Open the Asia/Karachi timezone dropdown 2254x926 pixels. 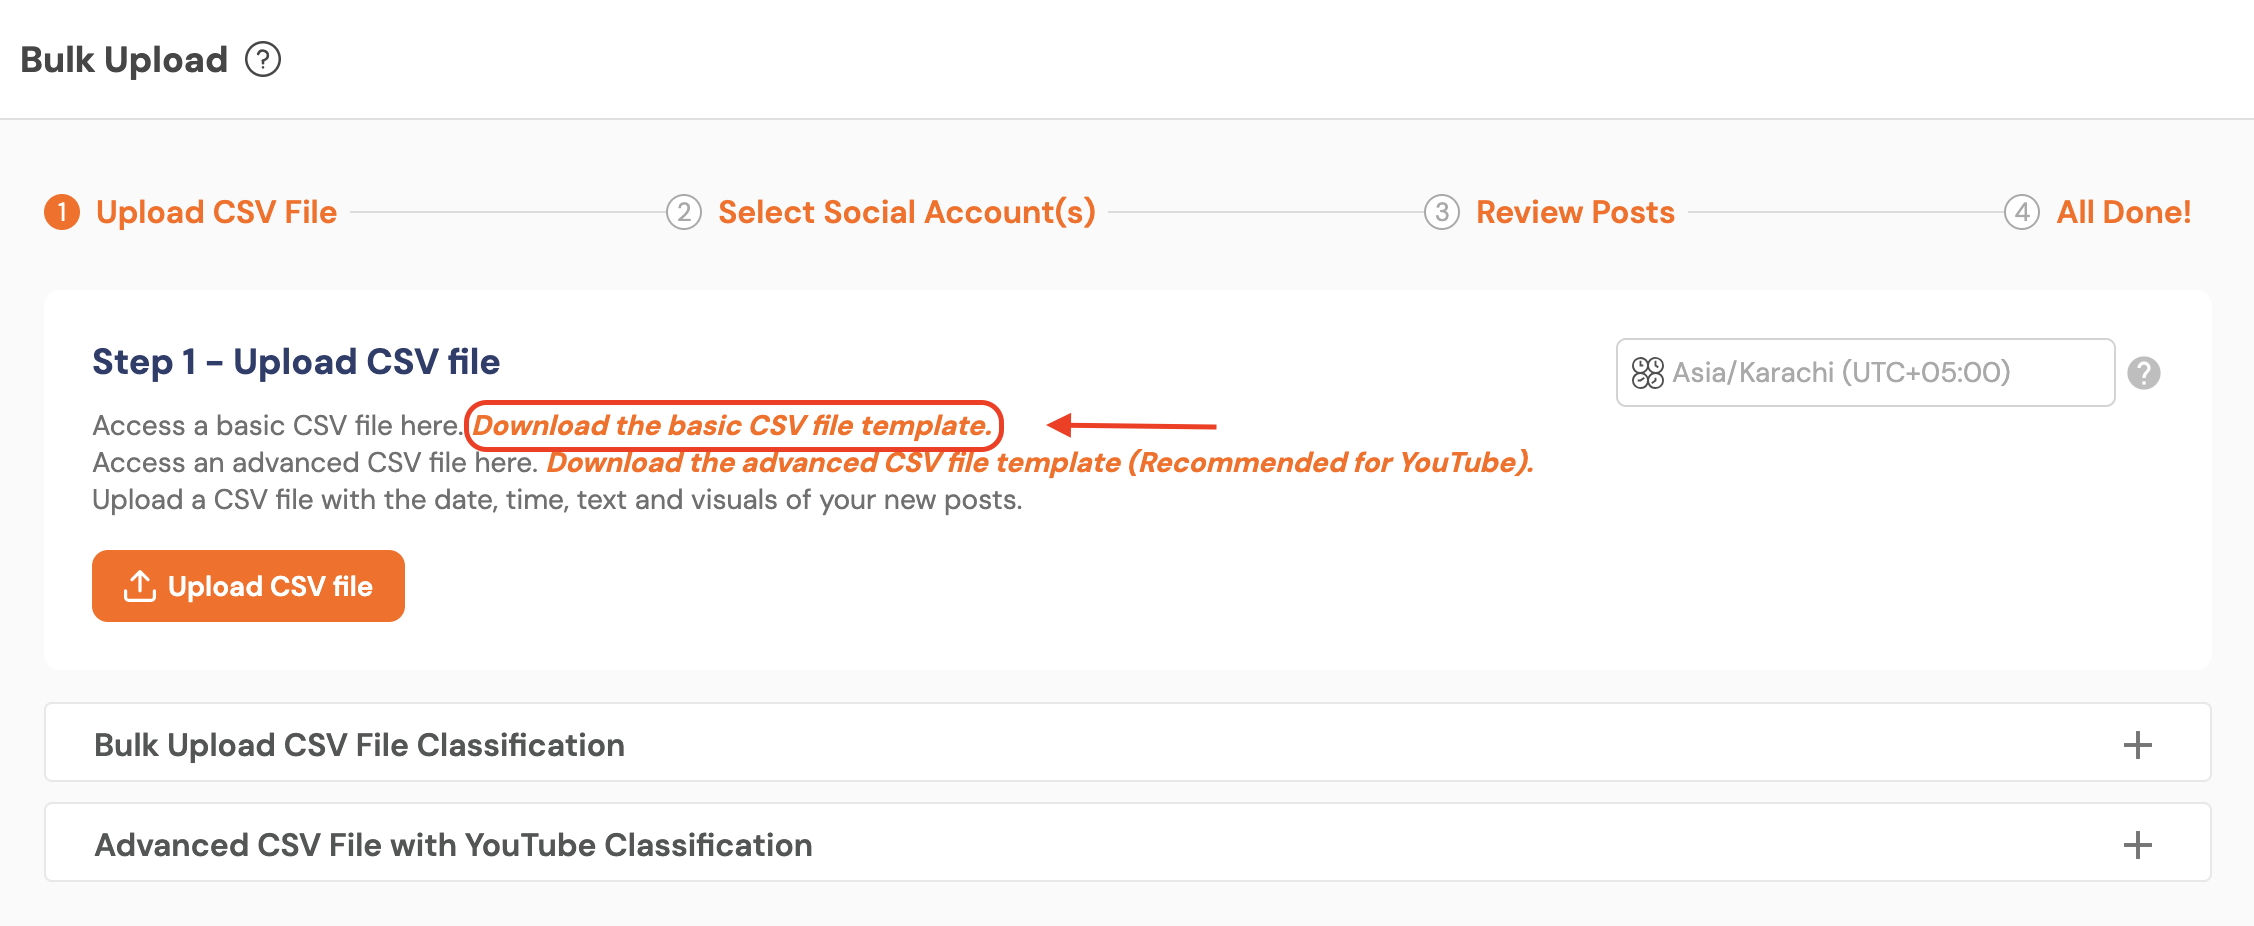(1864, 373)
